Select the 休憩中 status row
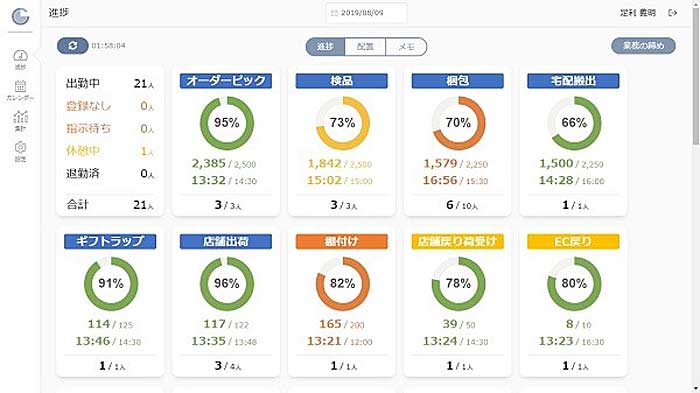The height and width of the screenshot is (393, 700). tap(110, 151)
